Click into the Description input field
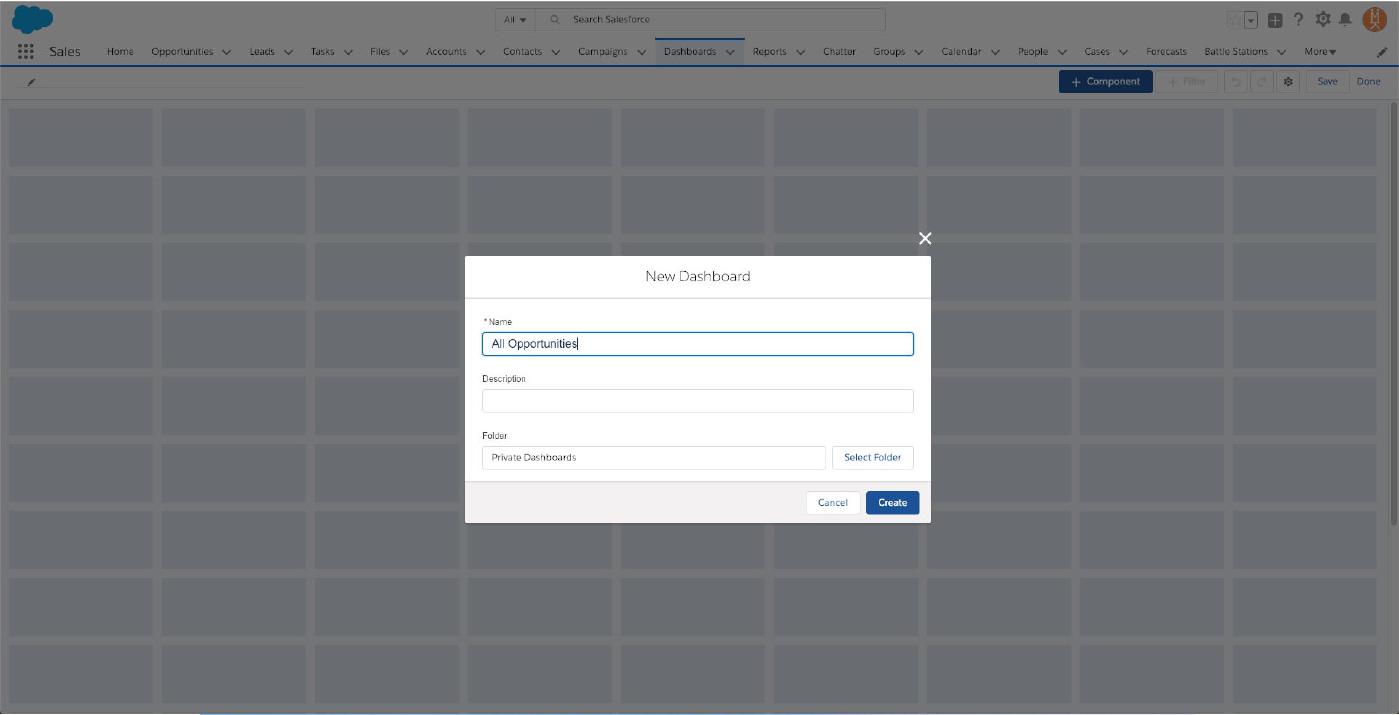The width and height of the screenshot is (1399, 715). (697, 401)
